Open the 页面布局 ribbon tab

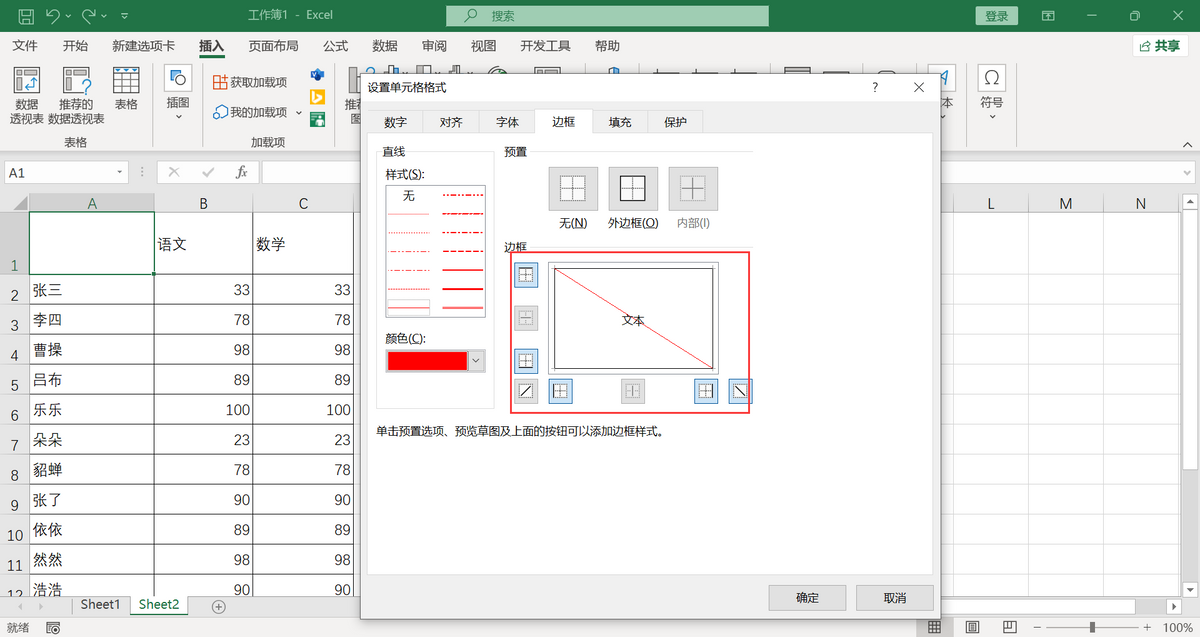[x=273, y=46]
